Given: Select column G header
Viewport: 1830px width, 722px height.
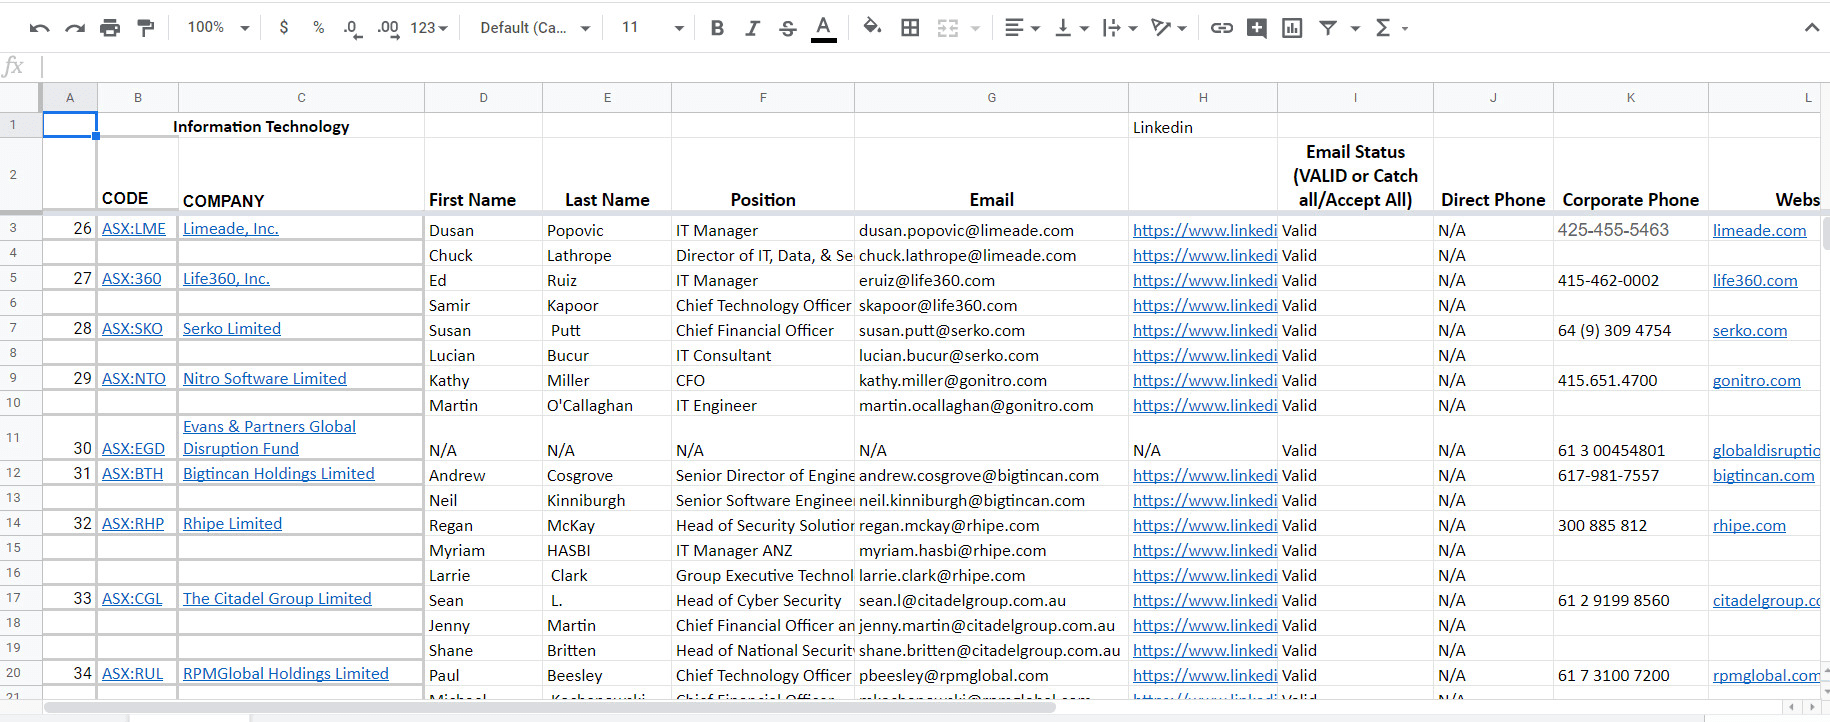Looking at the screenshot, I should [x=991, y=98].
